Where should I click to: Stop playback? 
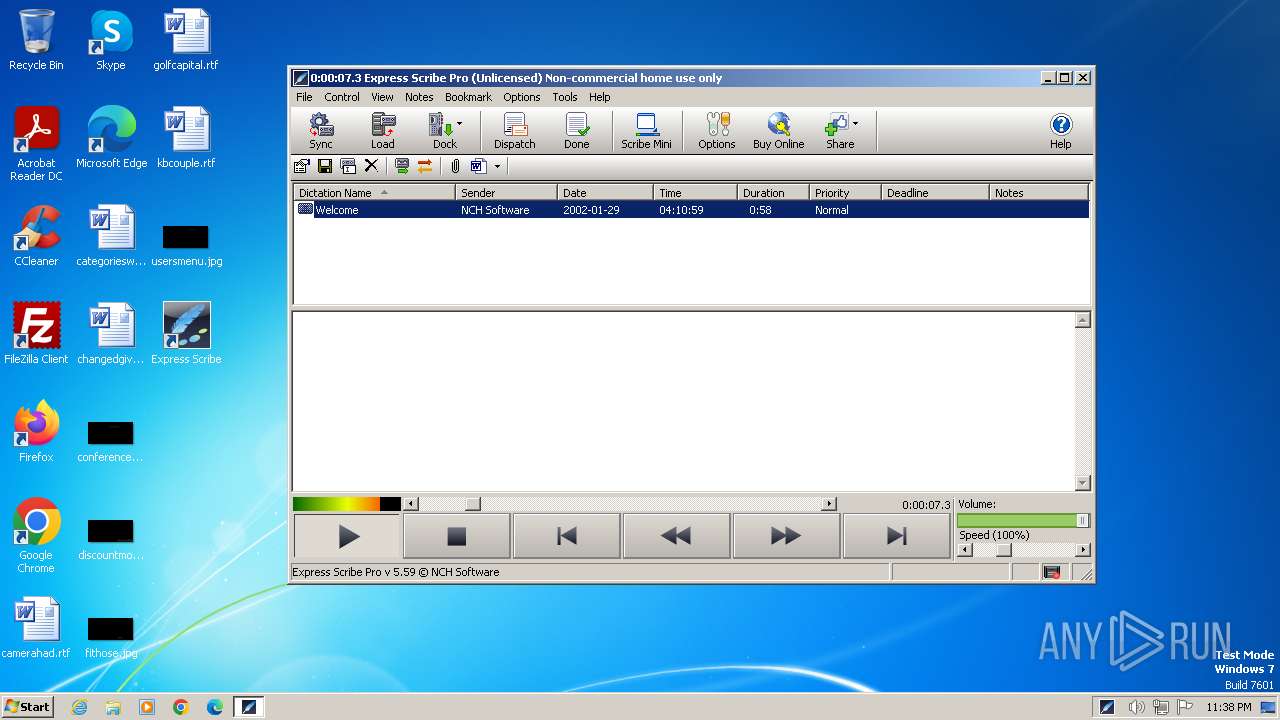(456, 537)
